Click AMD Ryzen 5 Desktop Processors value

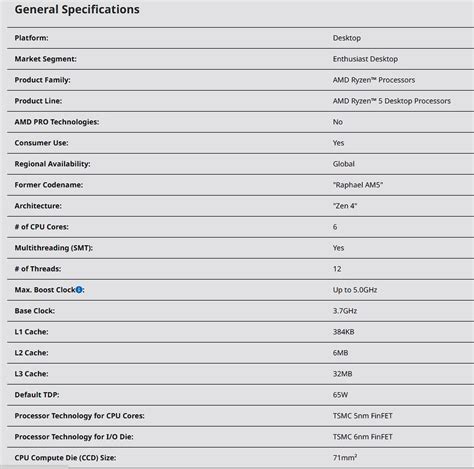tap(391, 101)
